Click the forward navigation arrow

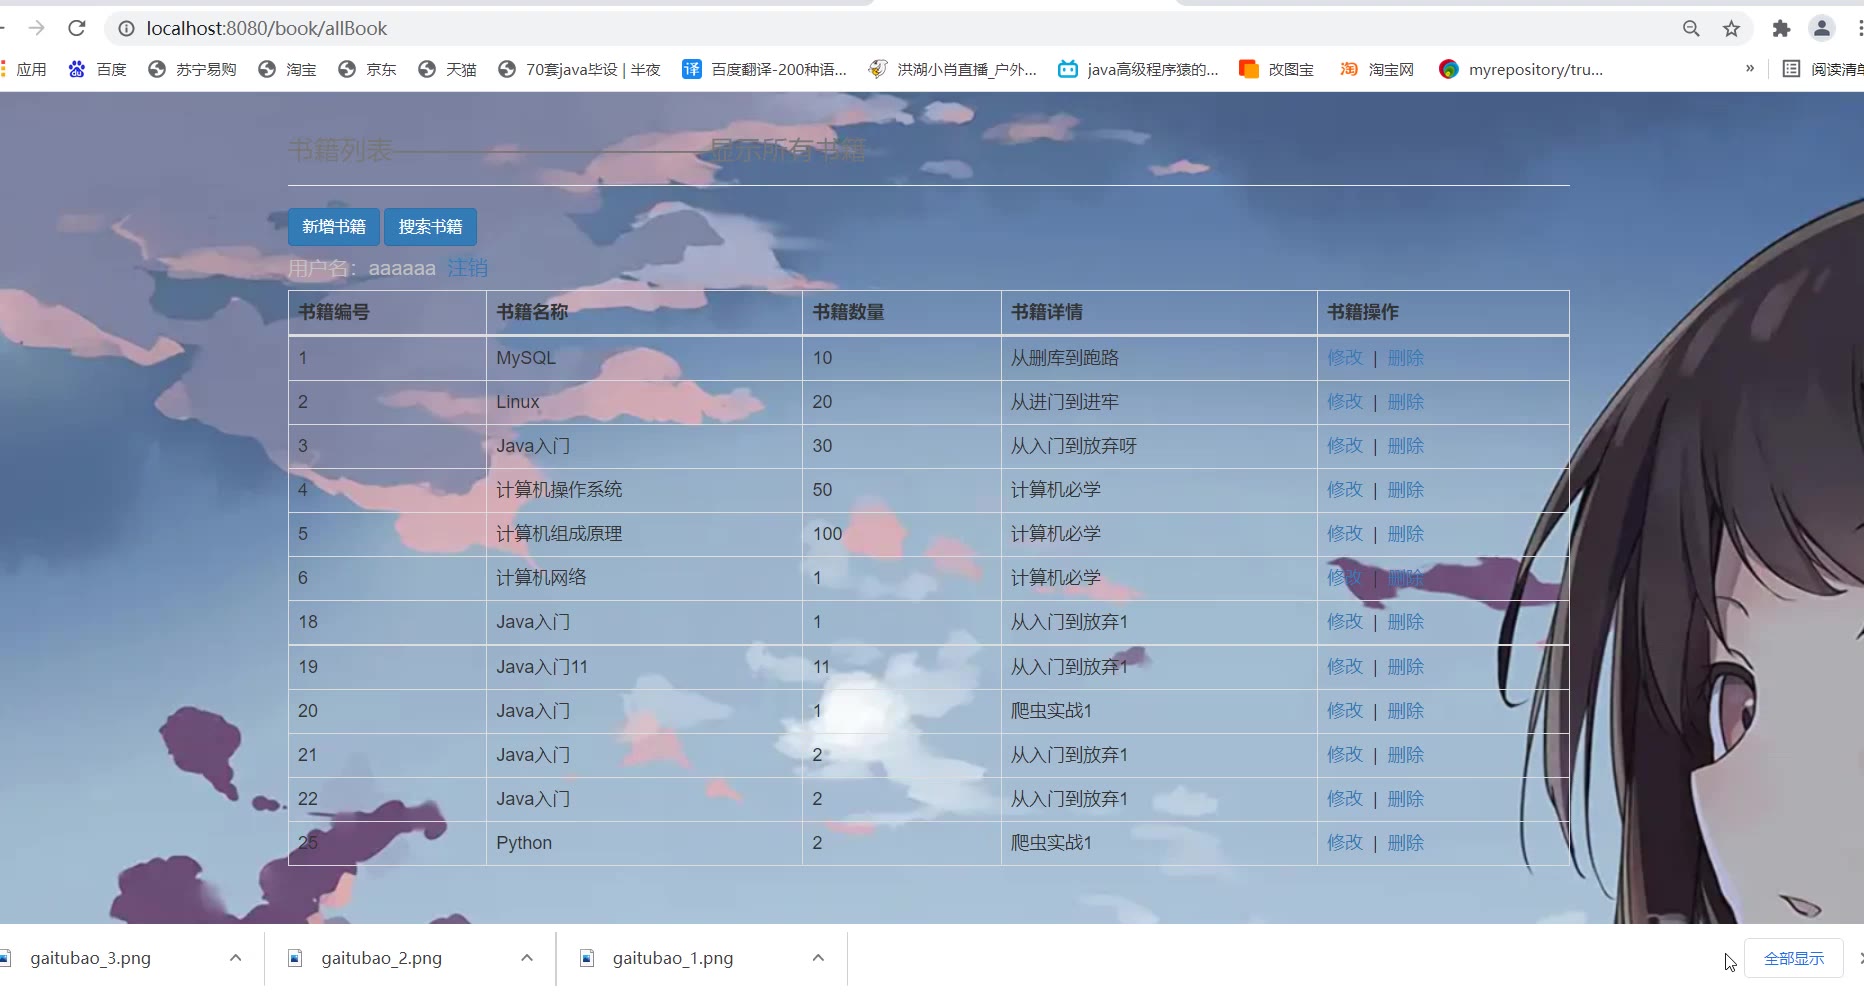point(37,28)
